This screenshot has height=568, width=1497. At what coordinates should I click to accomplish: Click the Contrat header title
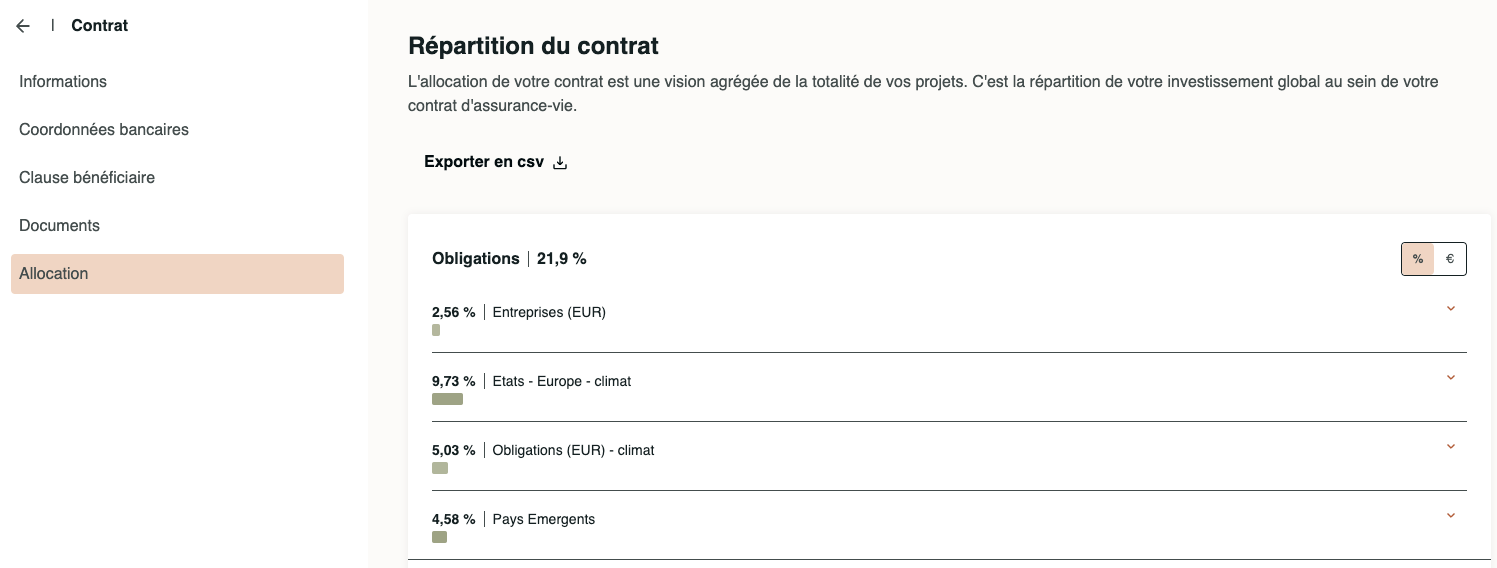[100, 26]
